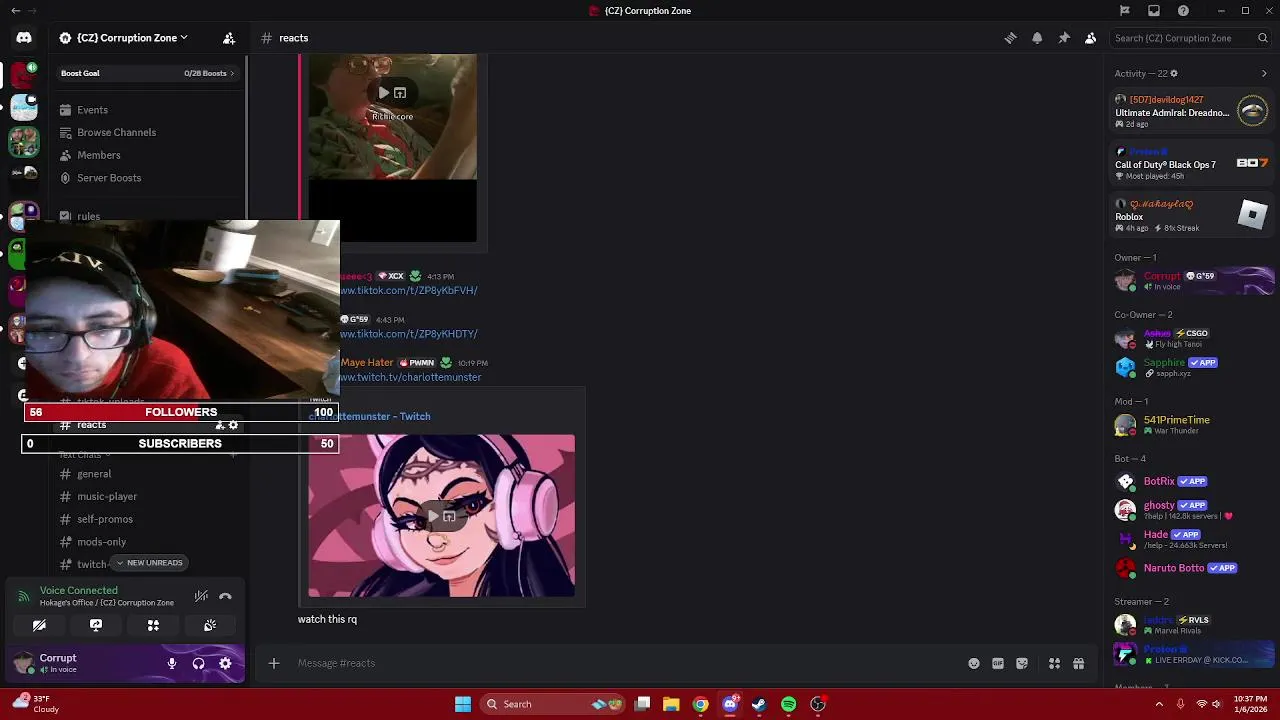The image size is (1280, 720).
Task: Open the Threads icon in channel header
Action: [1010, 38]
